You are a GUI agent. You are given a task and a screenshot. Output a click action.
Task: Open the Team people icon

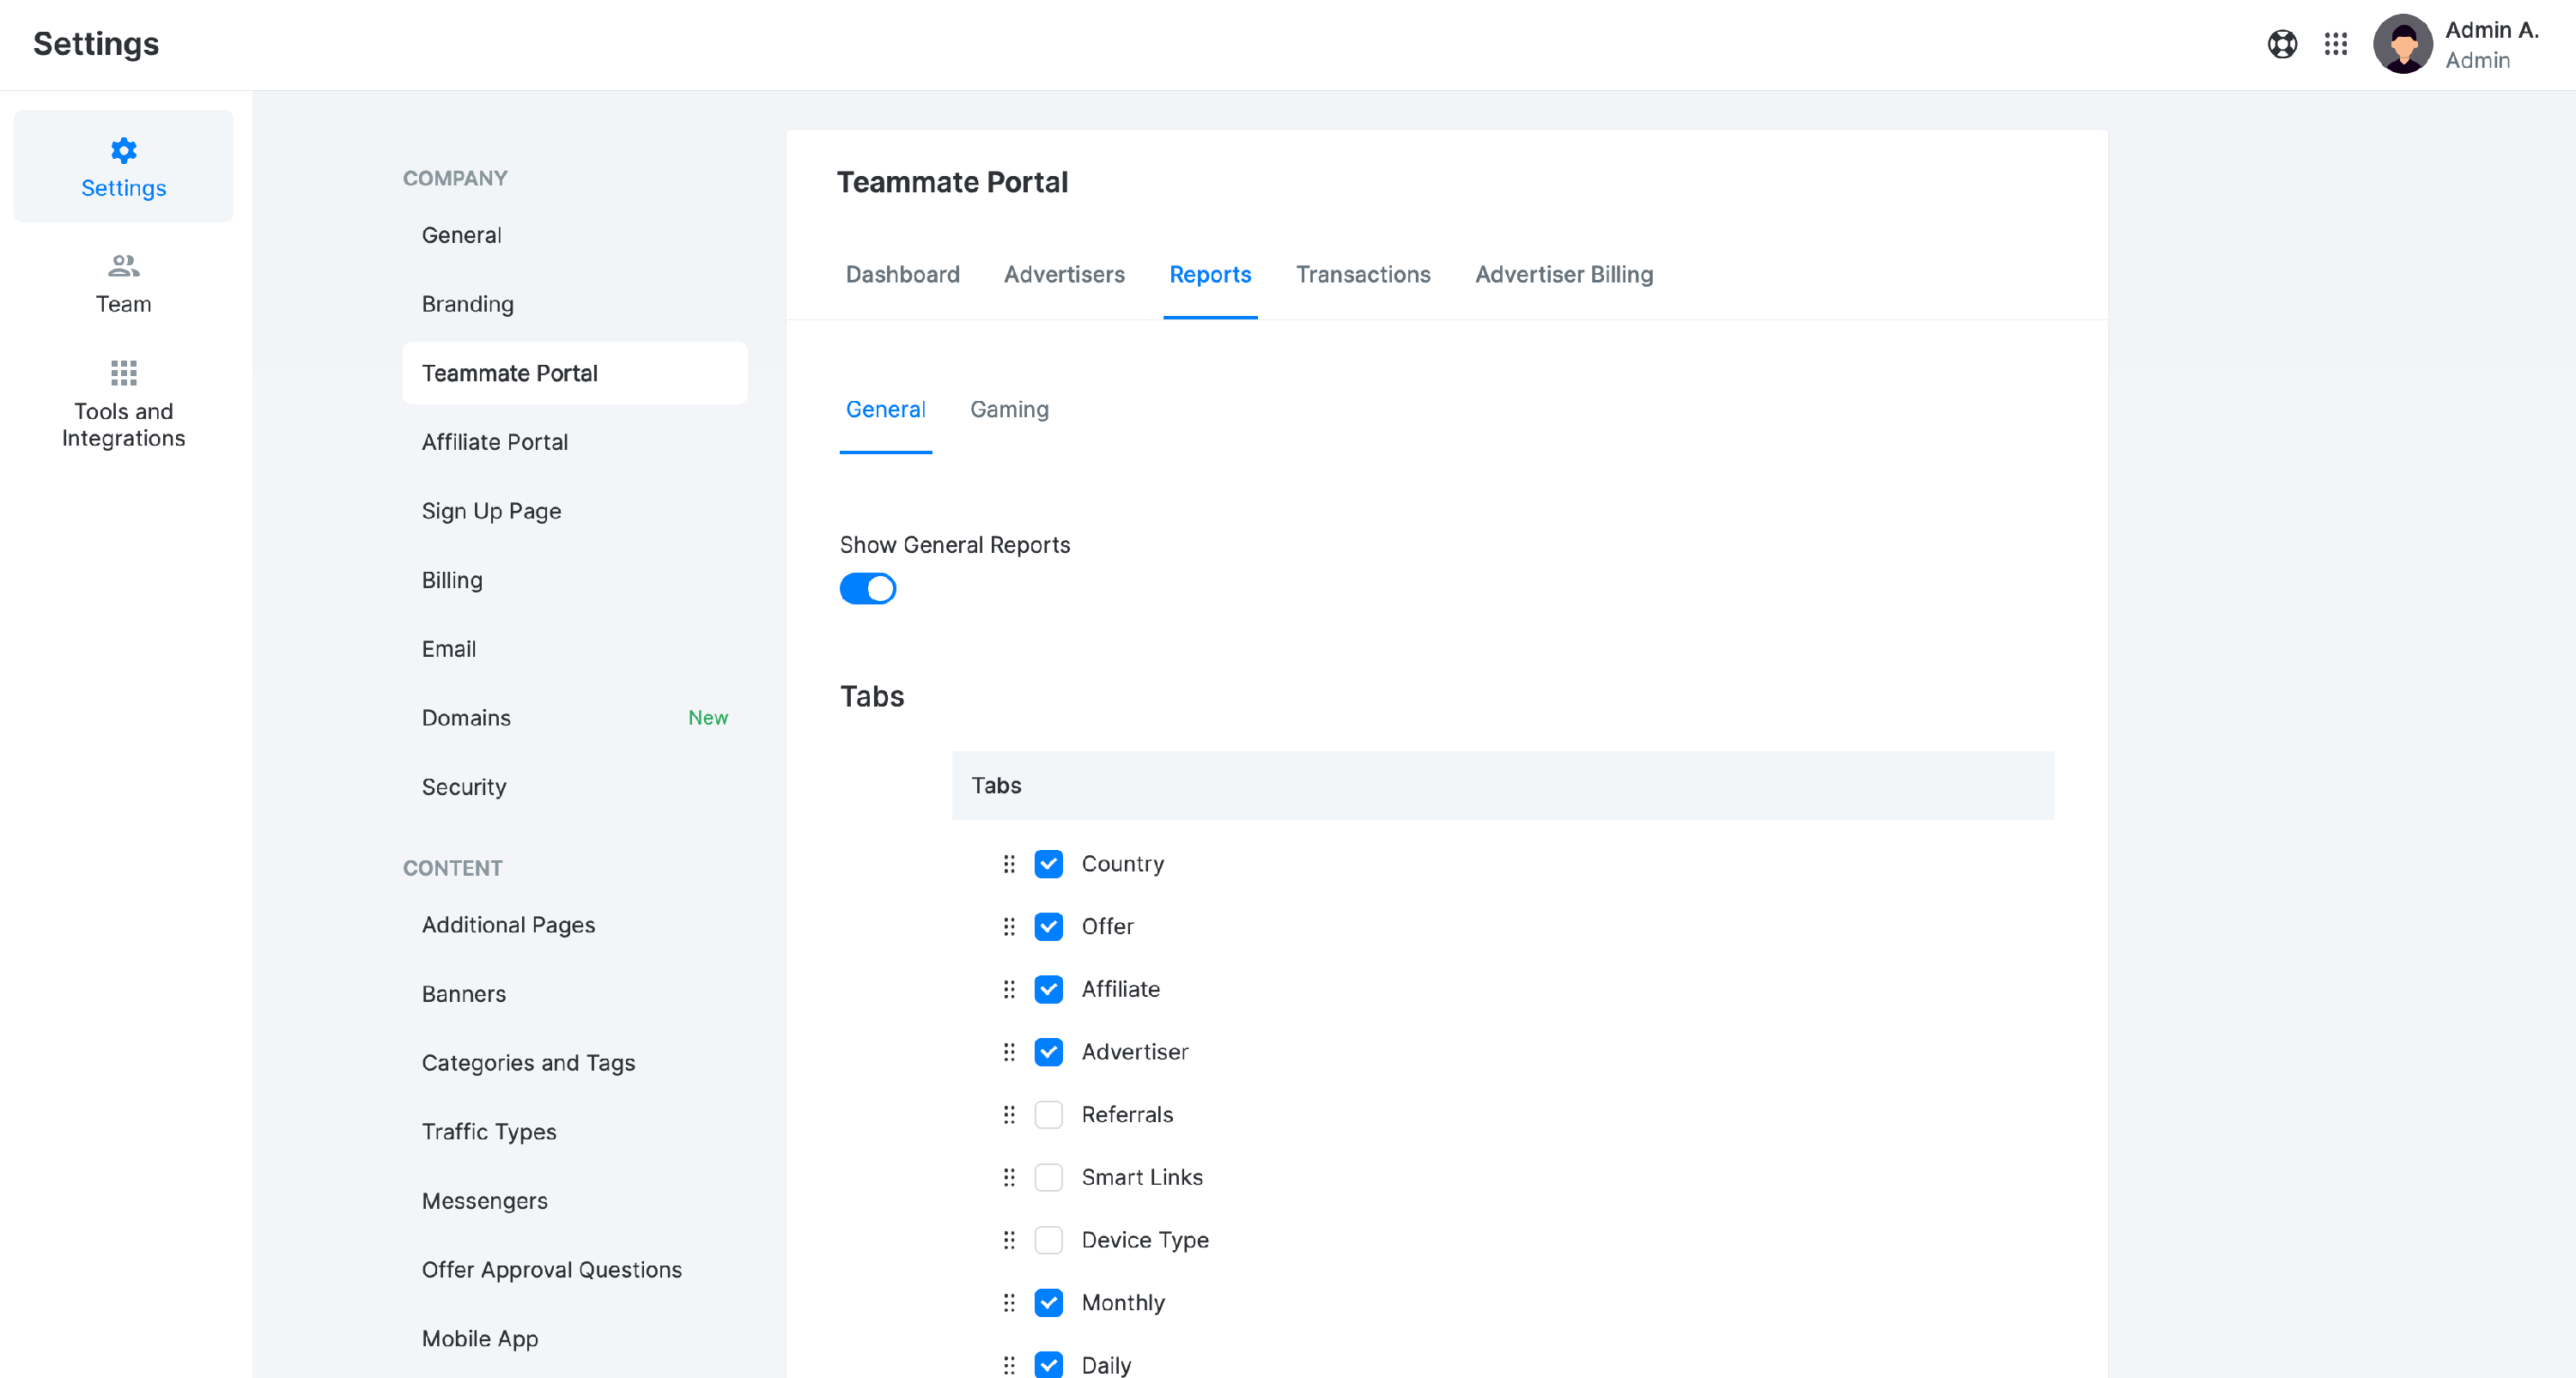(x=123, y=266)
